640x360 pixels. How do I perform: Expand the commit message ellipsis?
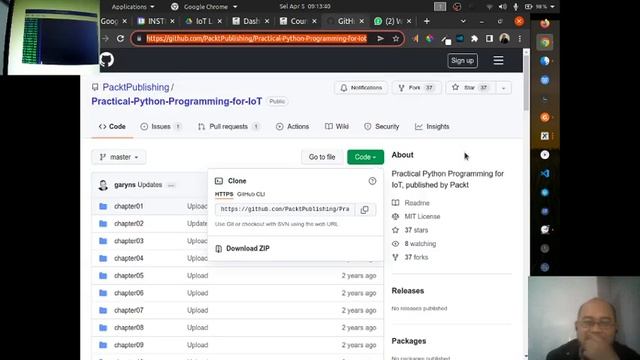coord(171,185)
